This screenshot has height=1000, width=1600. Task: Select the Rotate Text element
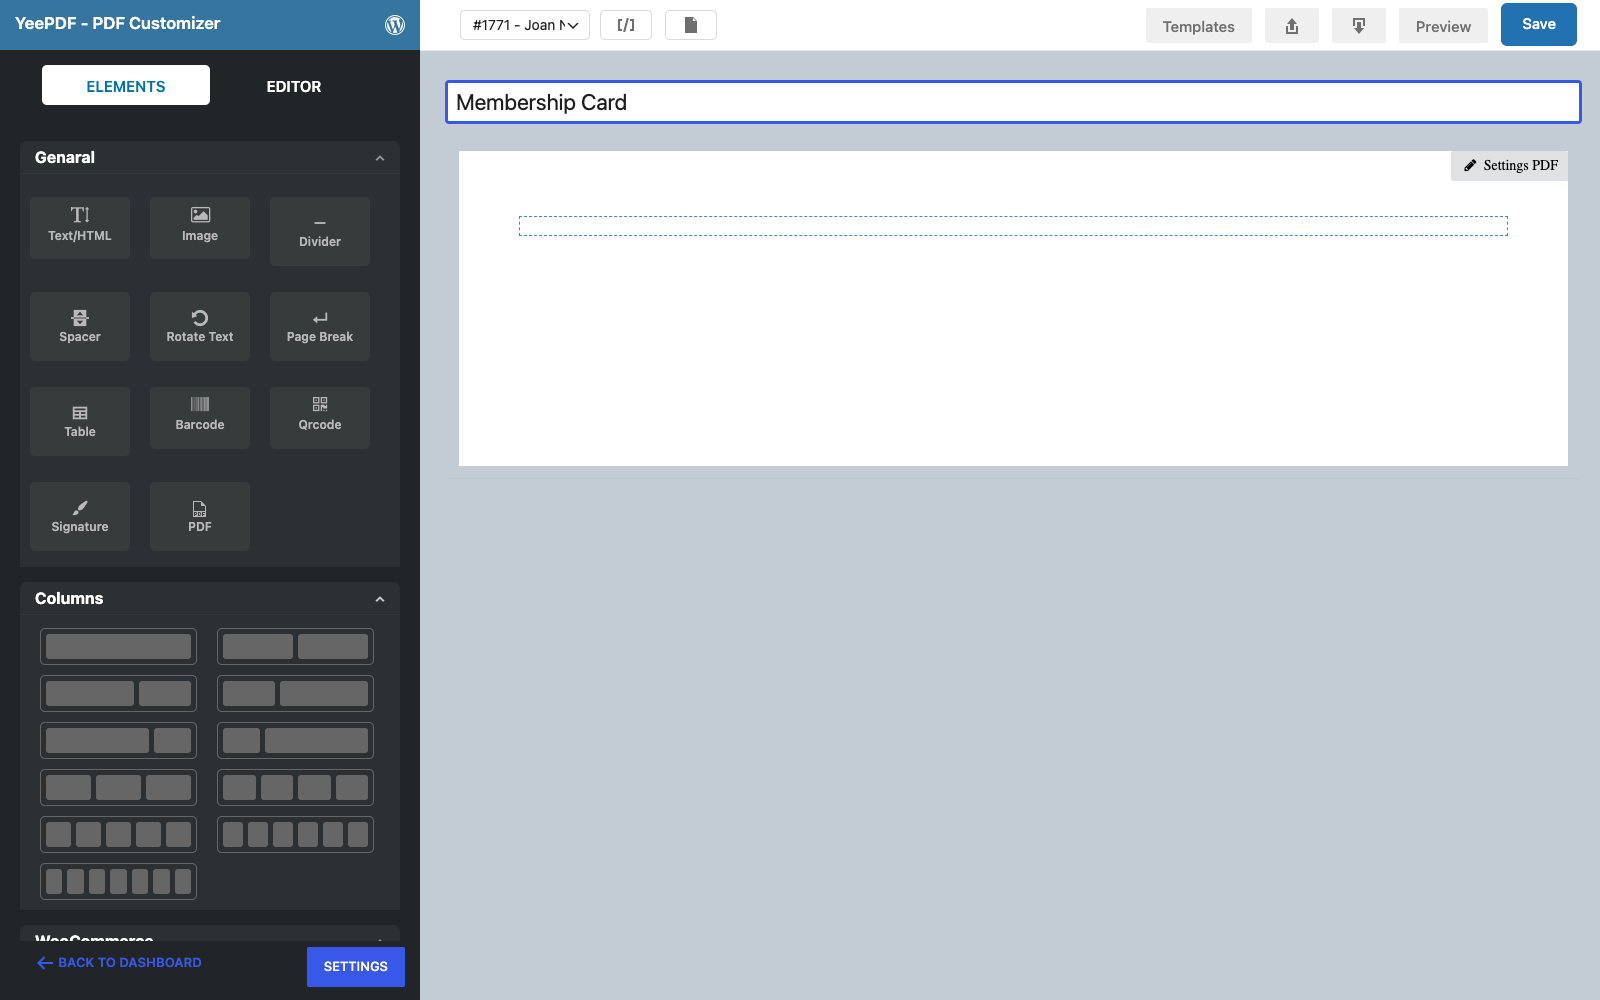tap(200, 326)
